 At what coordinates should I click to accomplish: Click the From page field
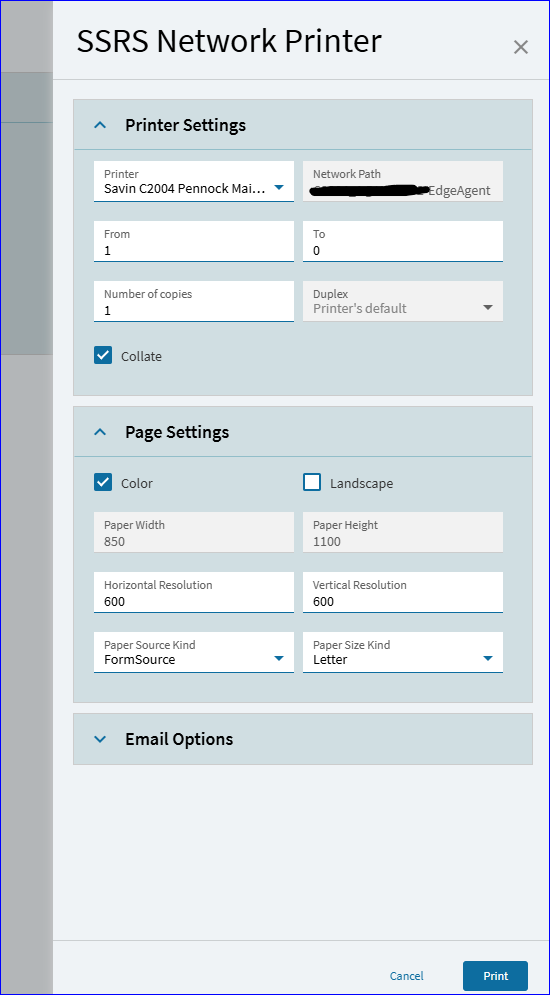pyautogui.click(x=193, y=242)
